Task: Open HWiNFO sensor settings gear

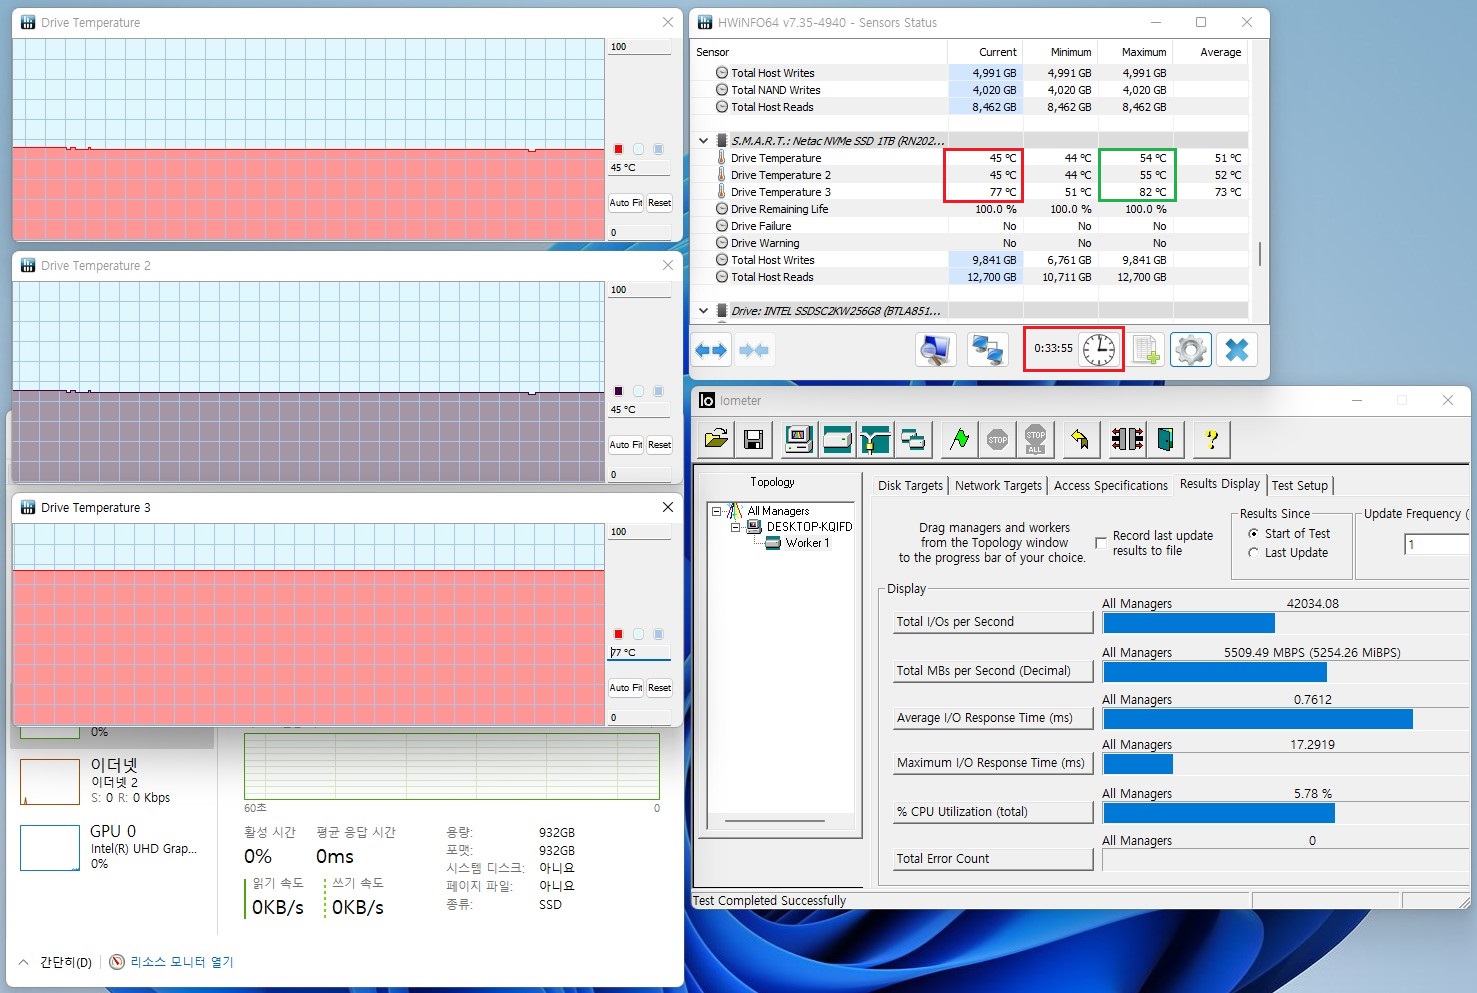Action: [1190, 350]
